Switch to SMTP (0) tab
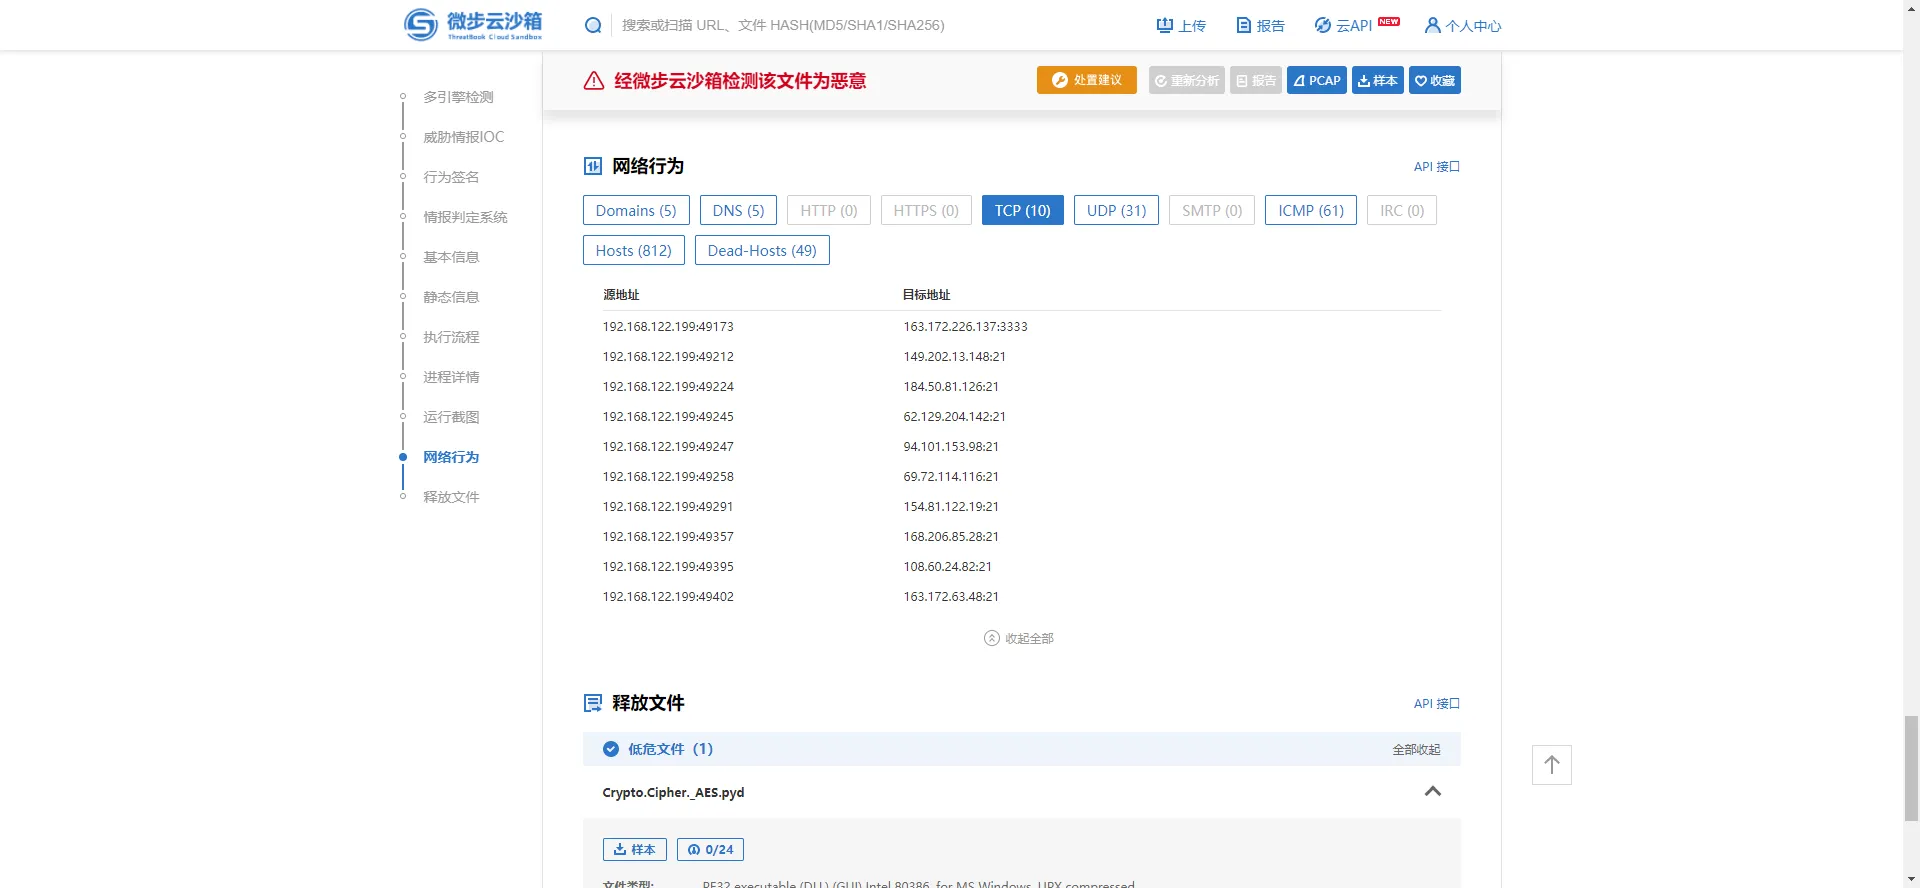Viewport: 1920px width, 888px height. (1212, 210)
